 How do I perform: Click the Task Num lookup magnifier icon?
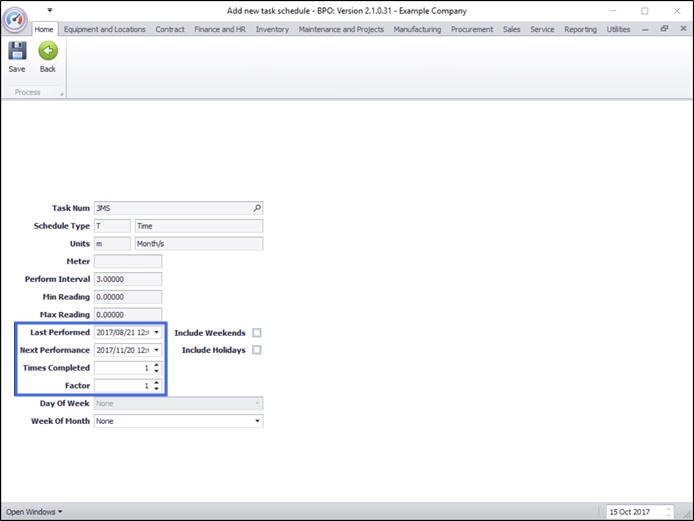point(257,208)
